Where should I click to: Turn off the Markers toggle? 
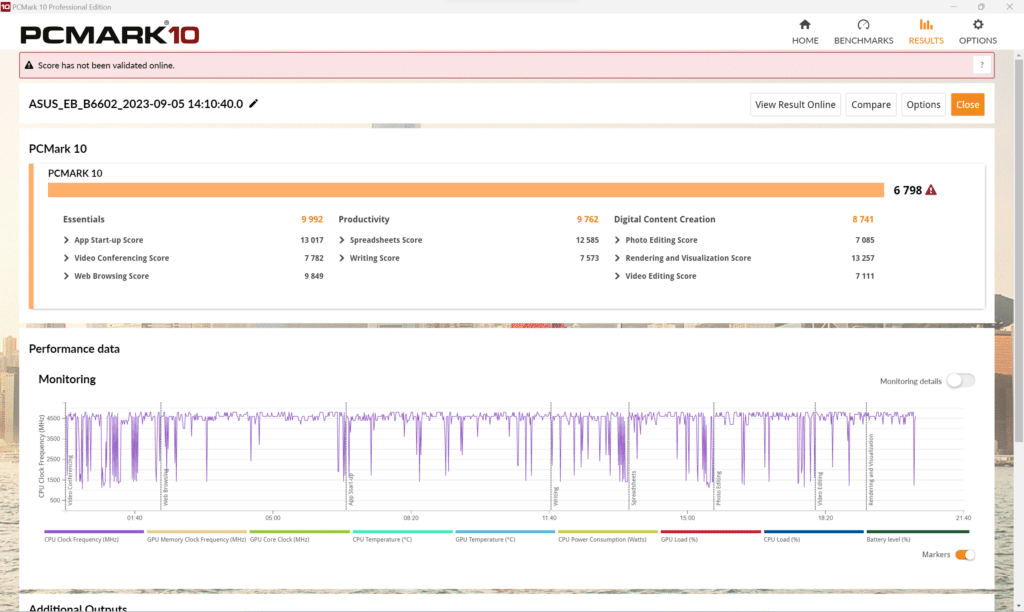pyautogui.click(x=964, y=555)
